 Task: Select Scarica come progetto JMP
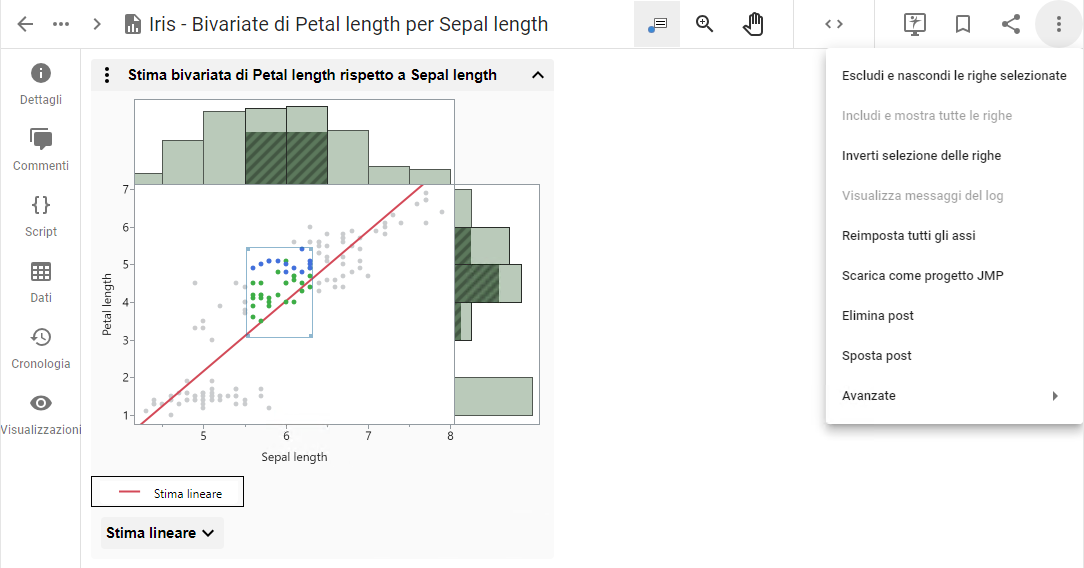[922, 276]
